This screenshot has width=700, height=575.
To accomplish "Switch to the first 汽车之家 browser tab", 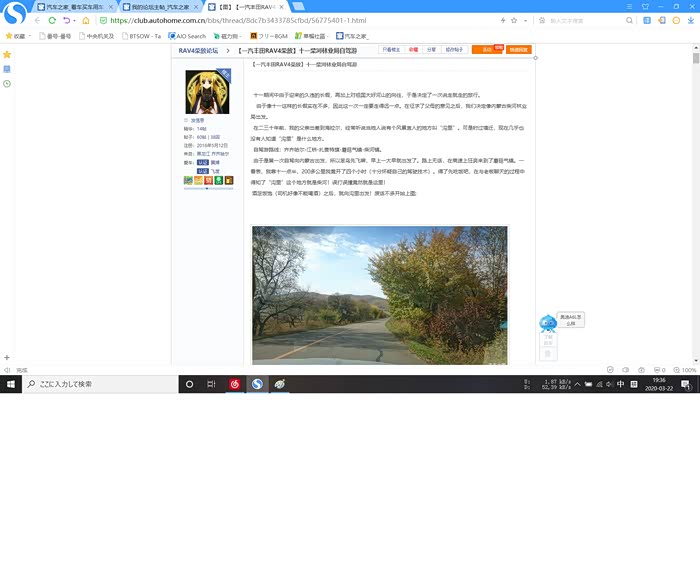I will (70, 6).
